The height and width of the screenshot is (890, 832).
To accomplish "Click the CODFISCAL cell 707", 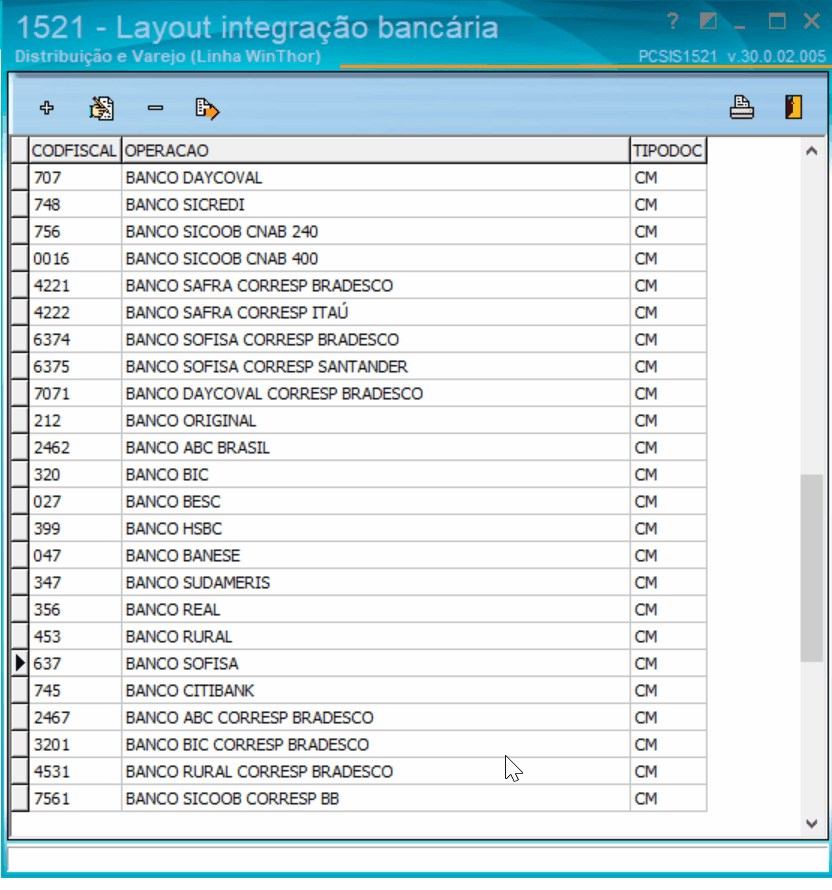I will [75, 178].
